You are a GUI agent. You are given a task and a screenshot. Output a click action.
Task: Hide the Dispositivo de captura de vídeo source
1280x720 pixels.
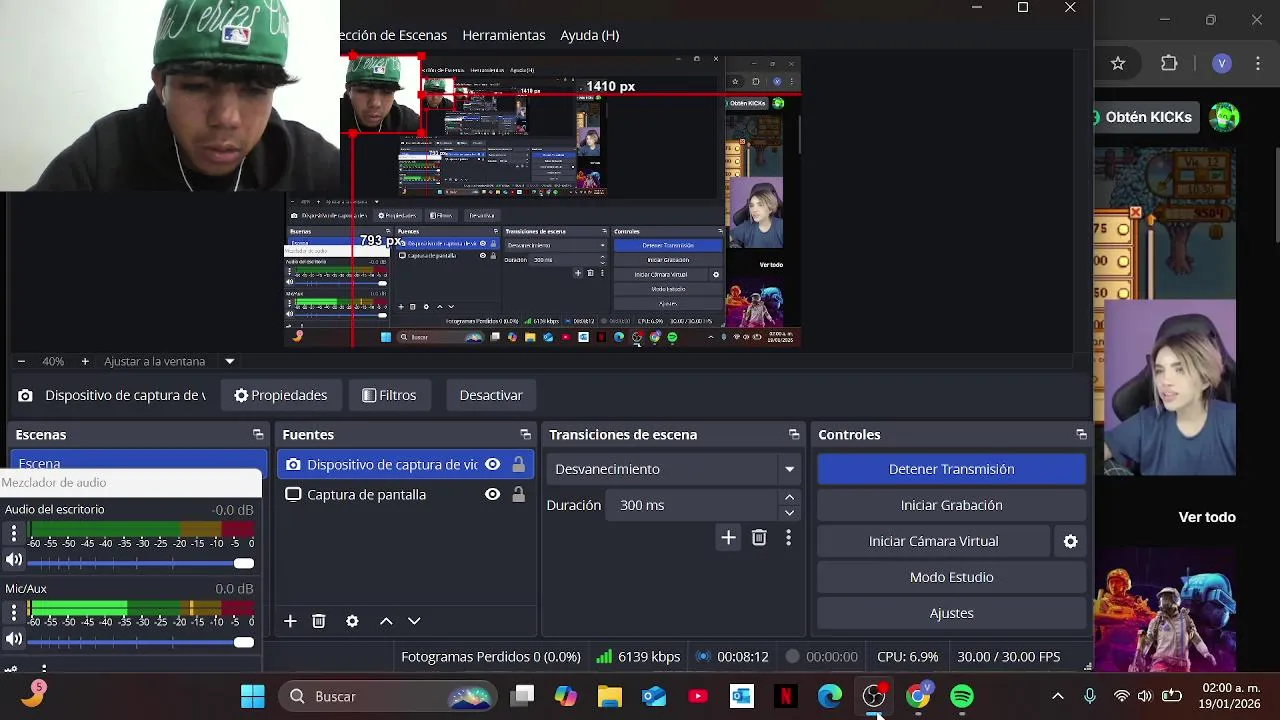coord(492,465)
